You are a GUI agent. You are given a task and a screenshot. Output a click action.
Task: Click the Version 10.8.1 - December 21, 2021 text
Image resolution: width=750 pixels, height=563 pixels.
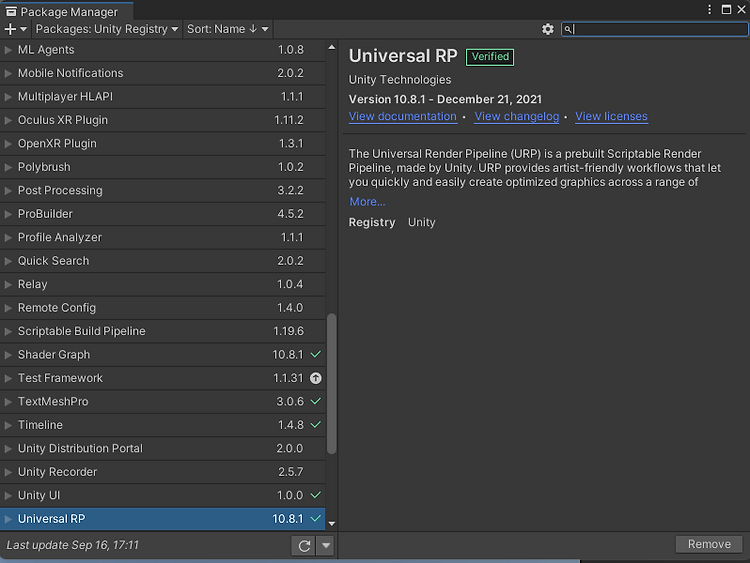(445, 99)
